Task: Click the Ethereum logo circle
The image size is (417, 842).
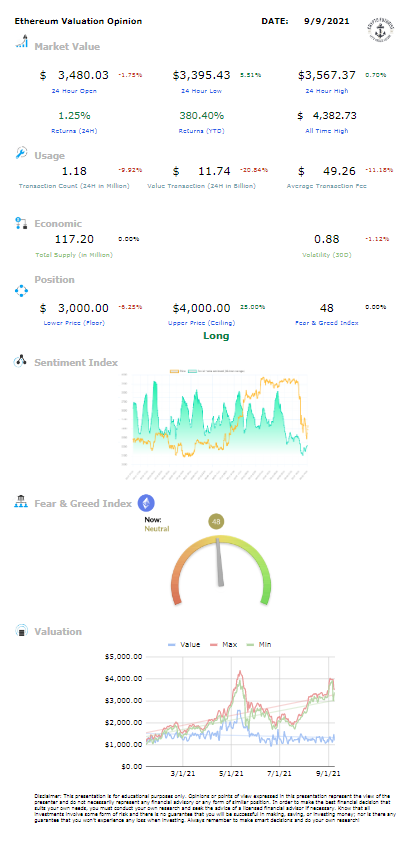Action: click(147, 503)
